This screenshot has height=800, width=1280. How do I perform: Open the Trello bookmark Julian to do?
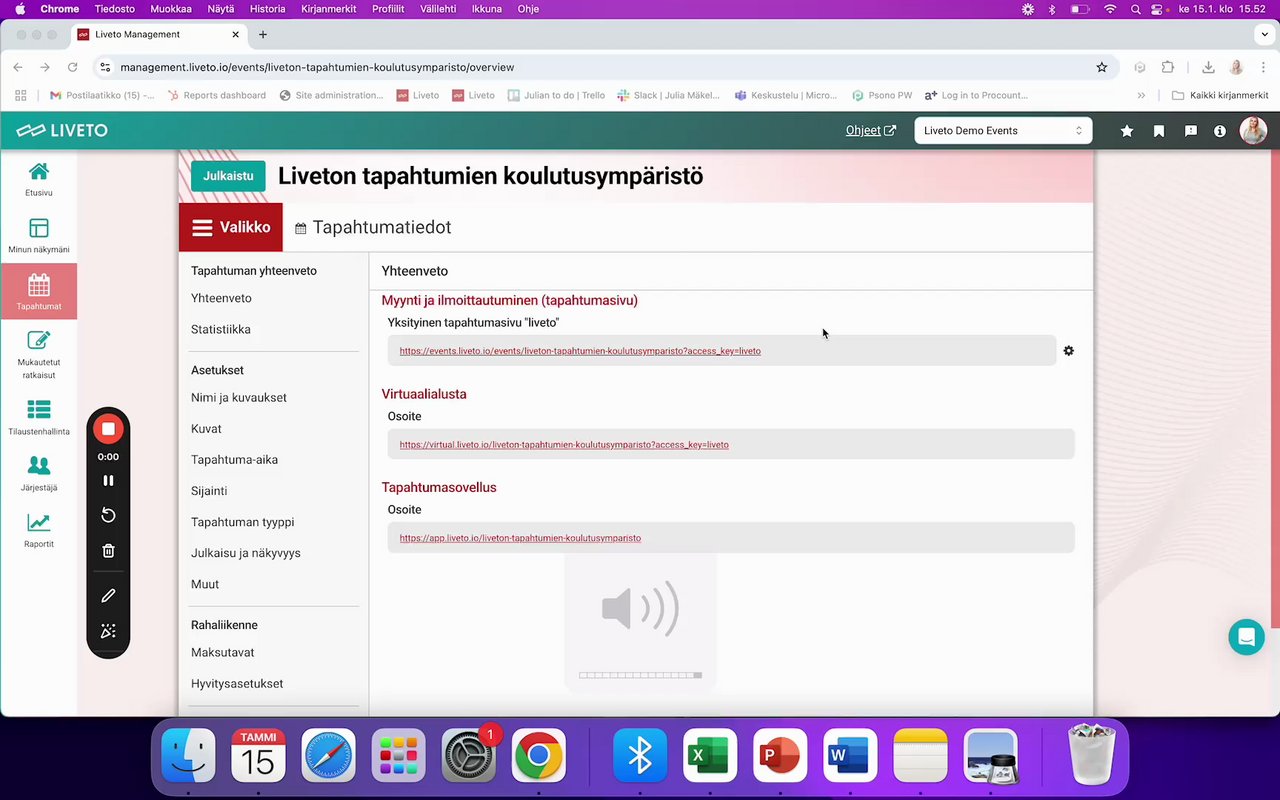pyautogui.click(x=556, y=96)
